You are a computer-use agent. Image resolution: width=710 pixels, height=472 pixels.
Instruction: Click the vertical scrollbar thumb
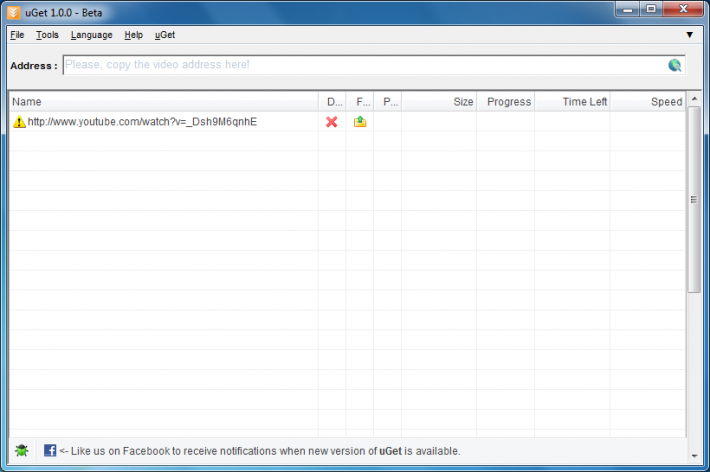tap(694, 199)
